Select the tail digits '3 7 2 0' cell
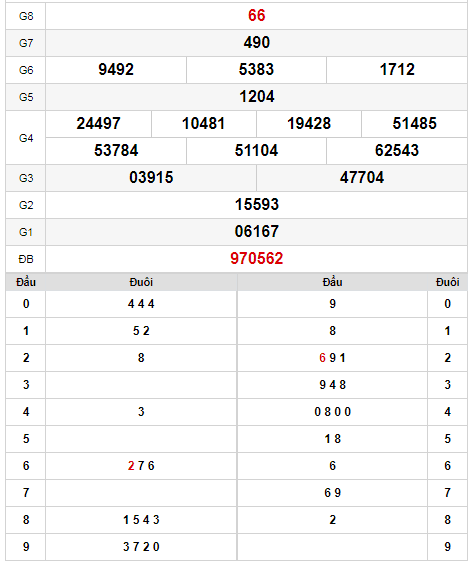Viewport: 471px width, 566px height. [x=141, y=547]
